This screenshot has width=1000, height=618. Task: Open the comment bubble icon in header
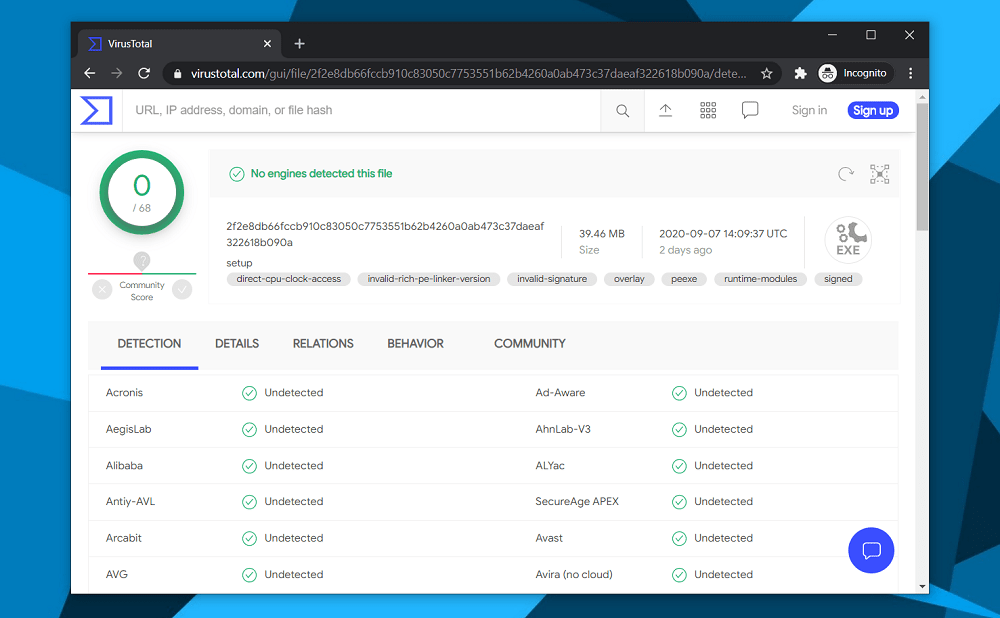[x=750, y=110]
